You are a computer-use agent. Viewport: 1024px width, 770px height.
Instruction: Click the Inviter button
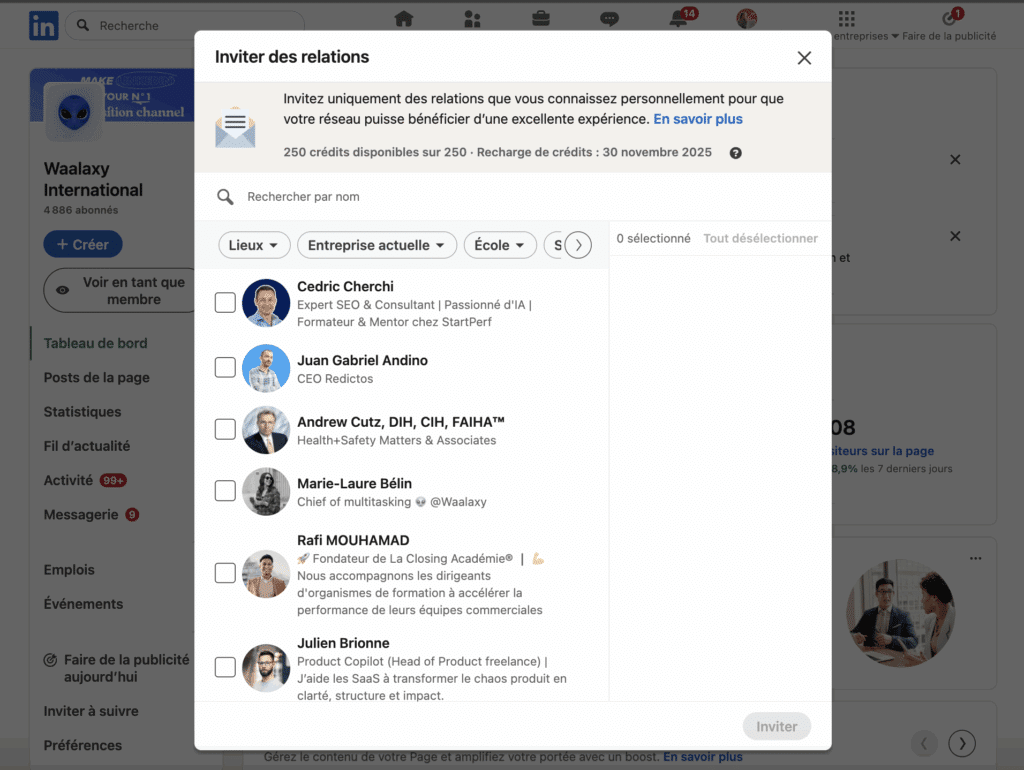point(777,726)
